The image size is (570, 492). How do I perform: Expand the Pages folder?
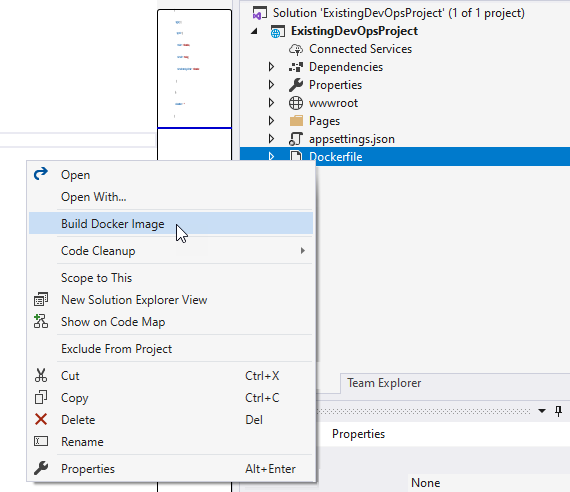point(271,121)
